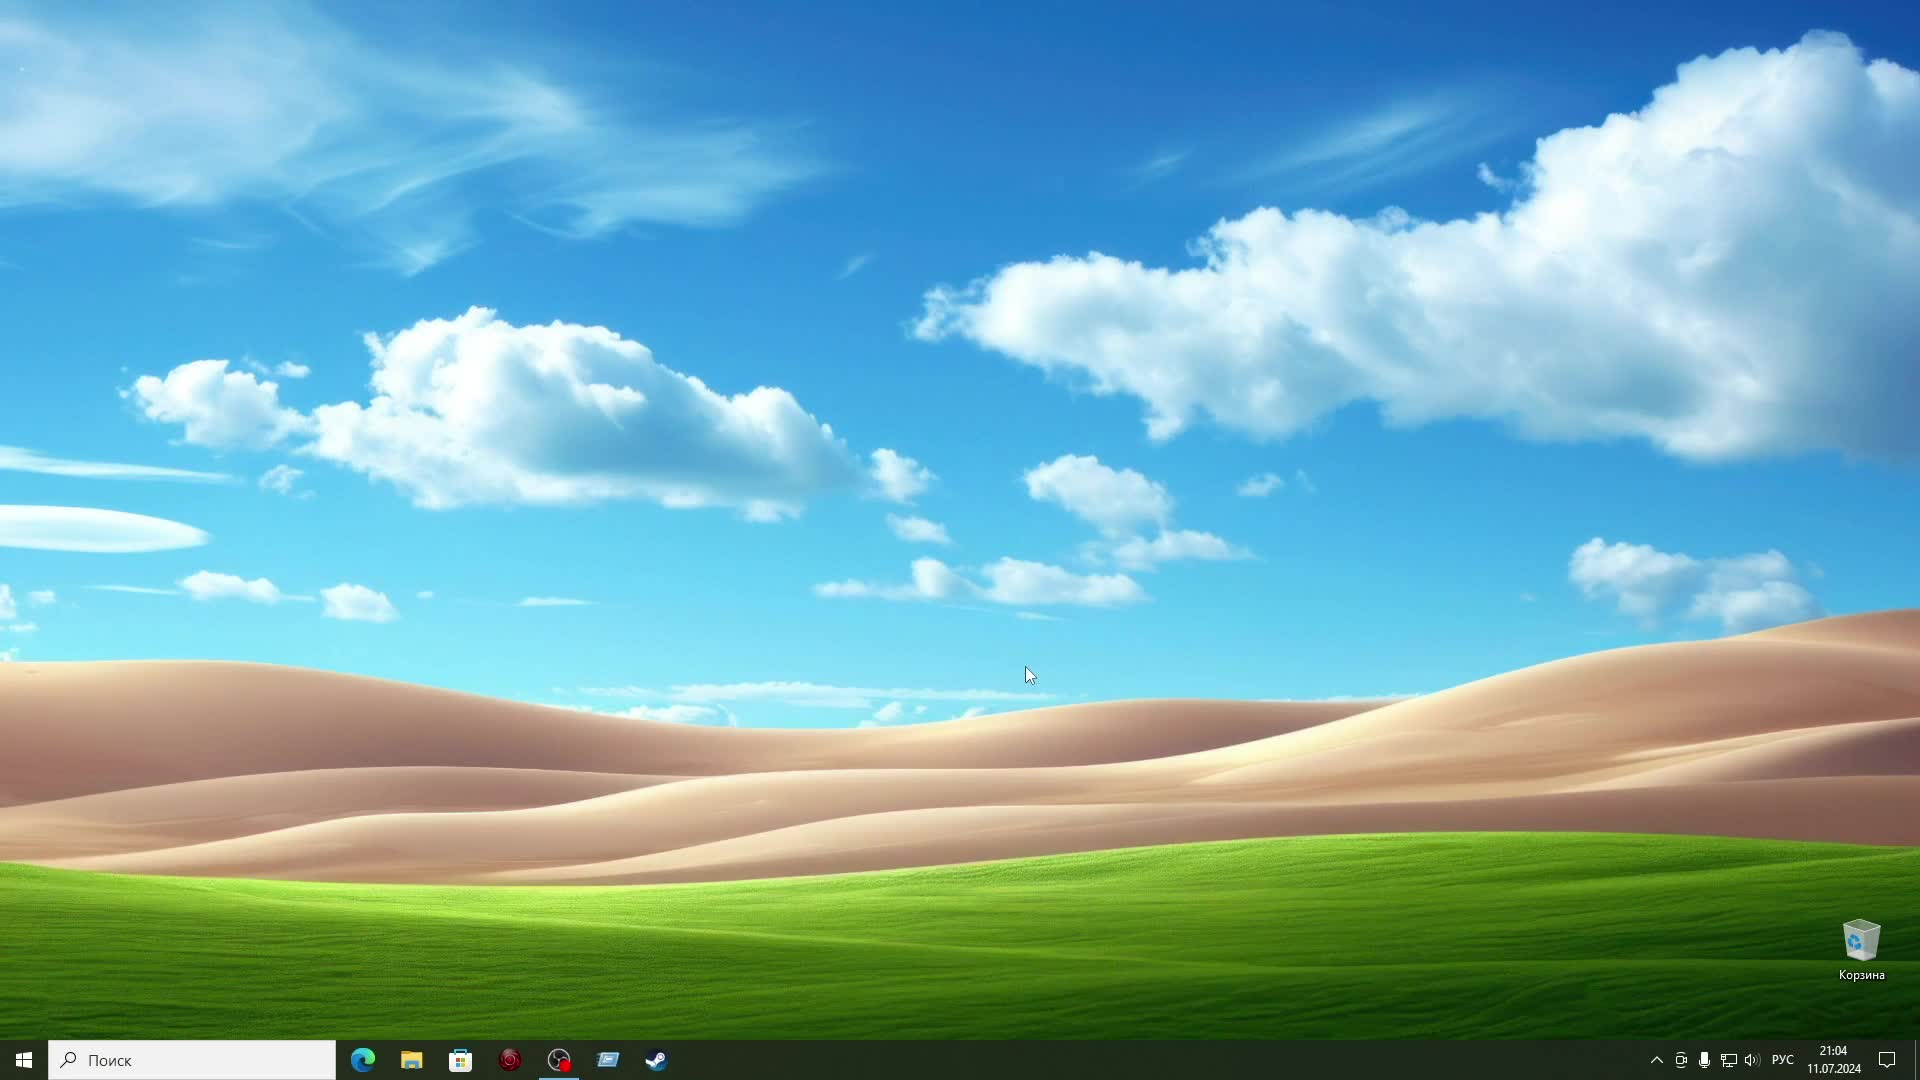Screen dimensions: 1920x1080
Task: Open Microsoft Store taskbar icon
Action: (460, 1060)
